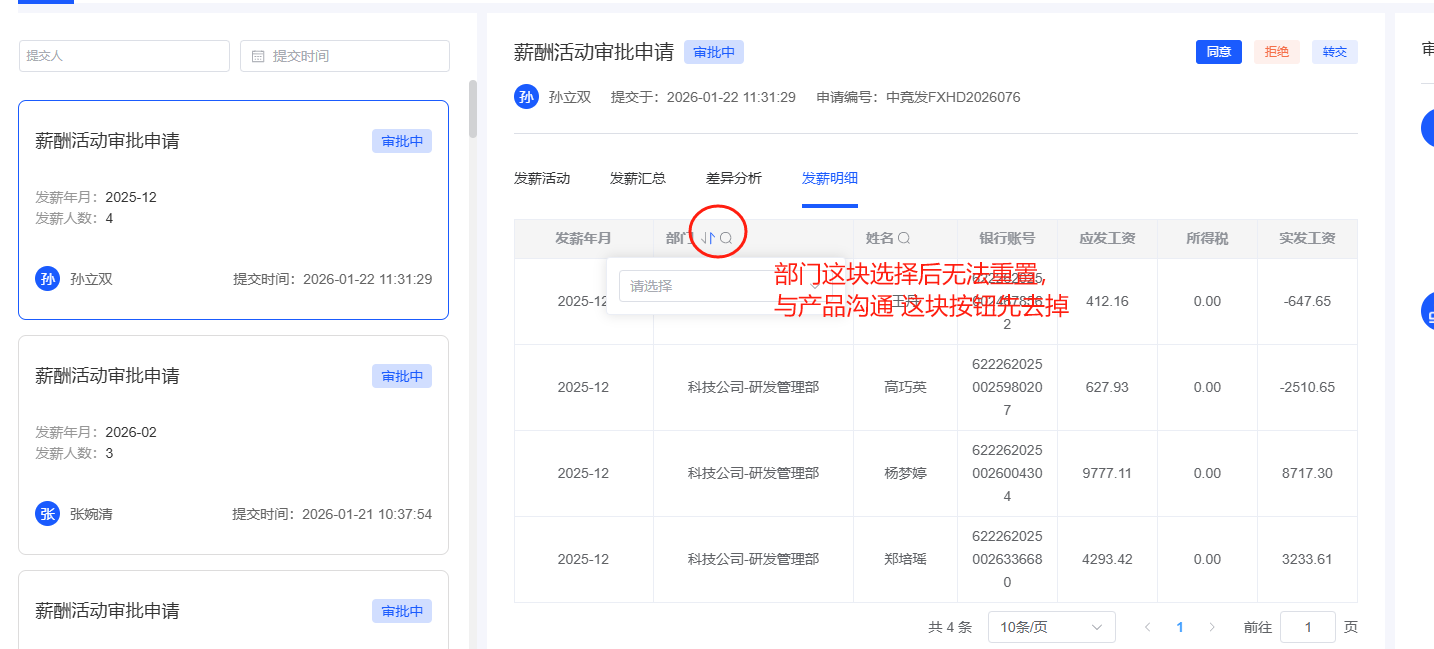Click the 拒绝 reject button
The image size is (1434, 649).
1277,52
